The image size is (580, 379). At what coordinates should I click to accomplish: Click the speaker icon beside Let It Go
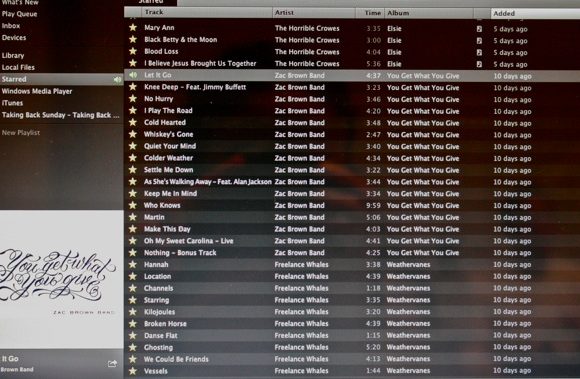[133, 75]
